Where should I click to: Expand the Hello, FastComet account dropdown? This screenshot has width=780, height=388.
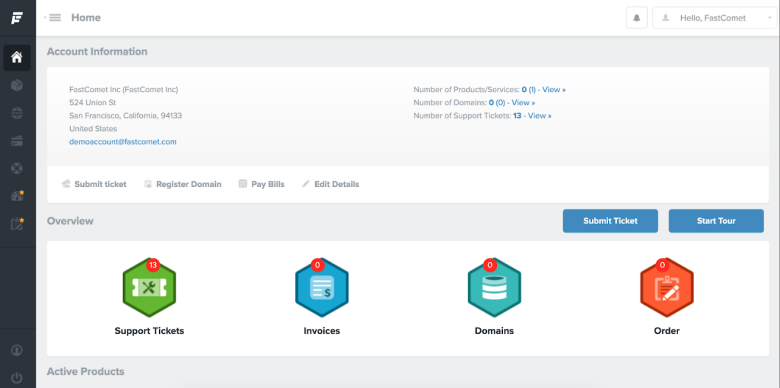pos(715,18)
